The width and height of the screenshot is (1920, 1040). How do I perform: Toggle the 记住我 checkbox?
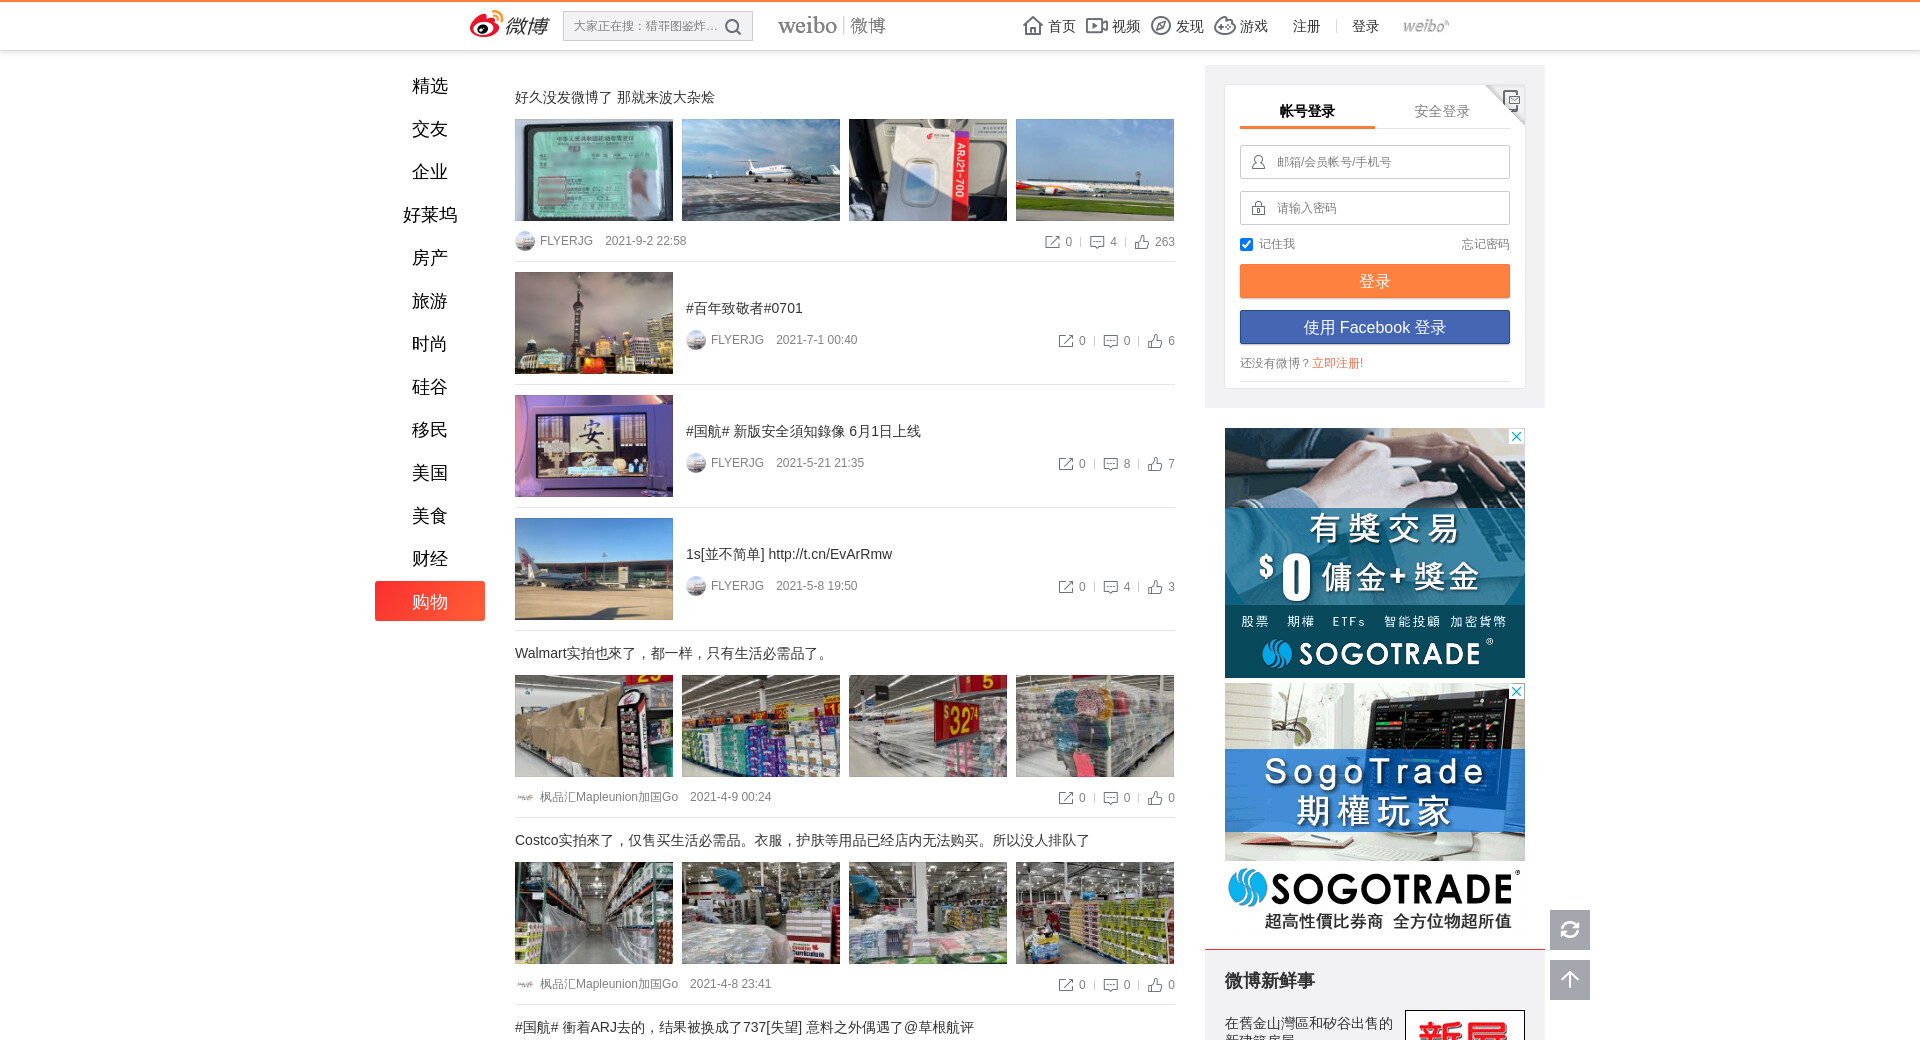click(1246, 244)
